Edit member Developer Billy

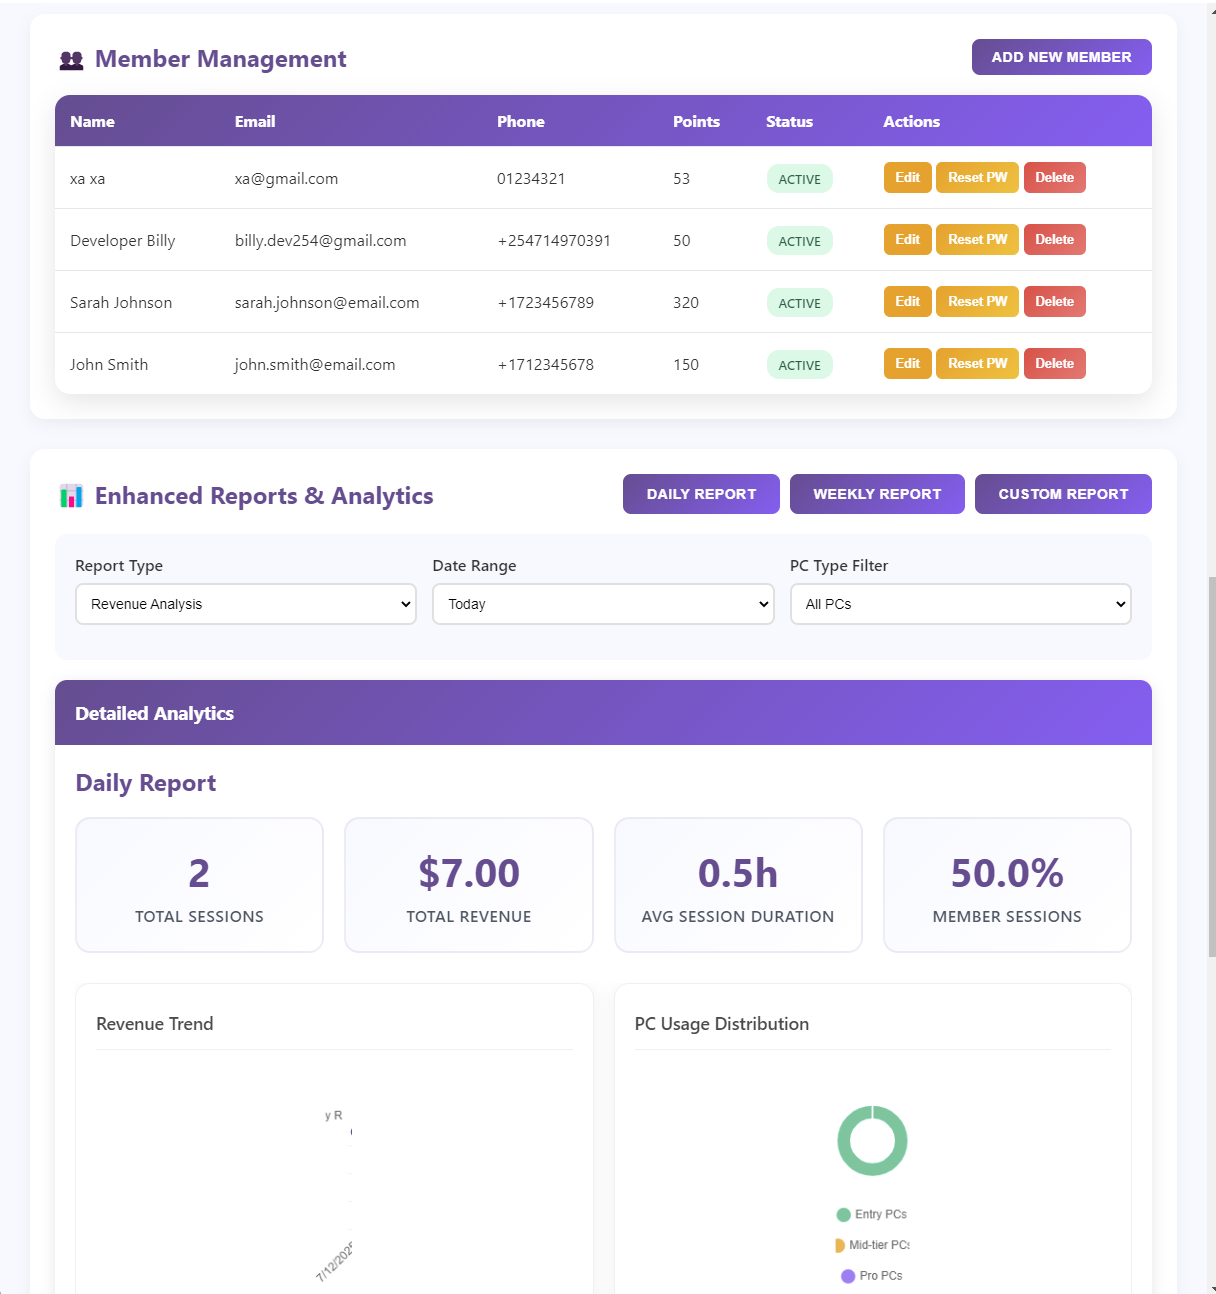pos(907,239)
